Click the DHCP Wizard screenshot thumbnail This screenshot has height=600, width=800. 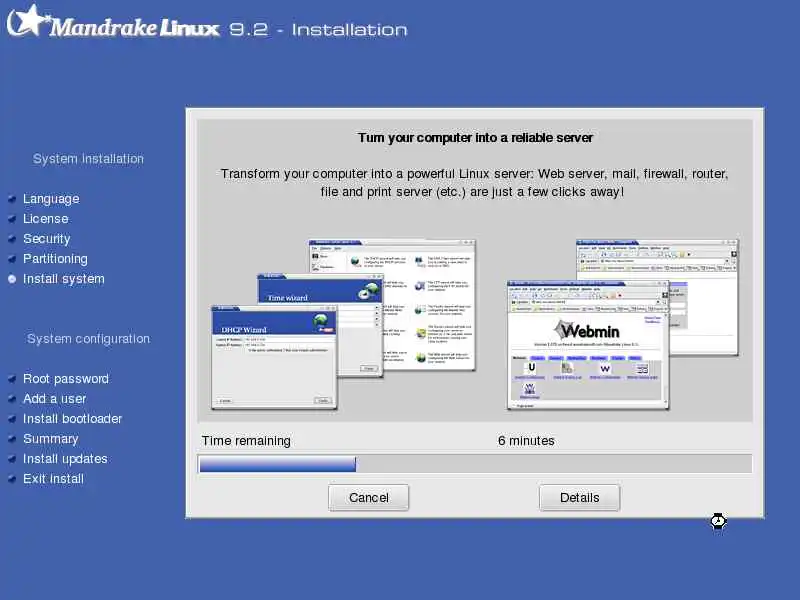click(274, 357)
